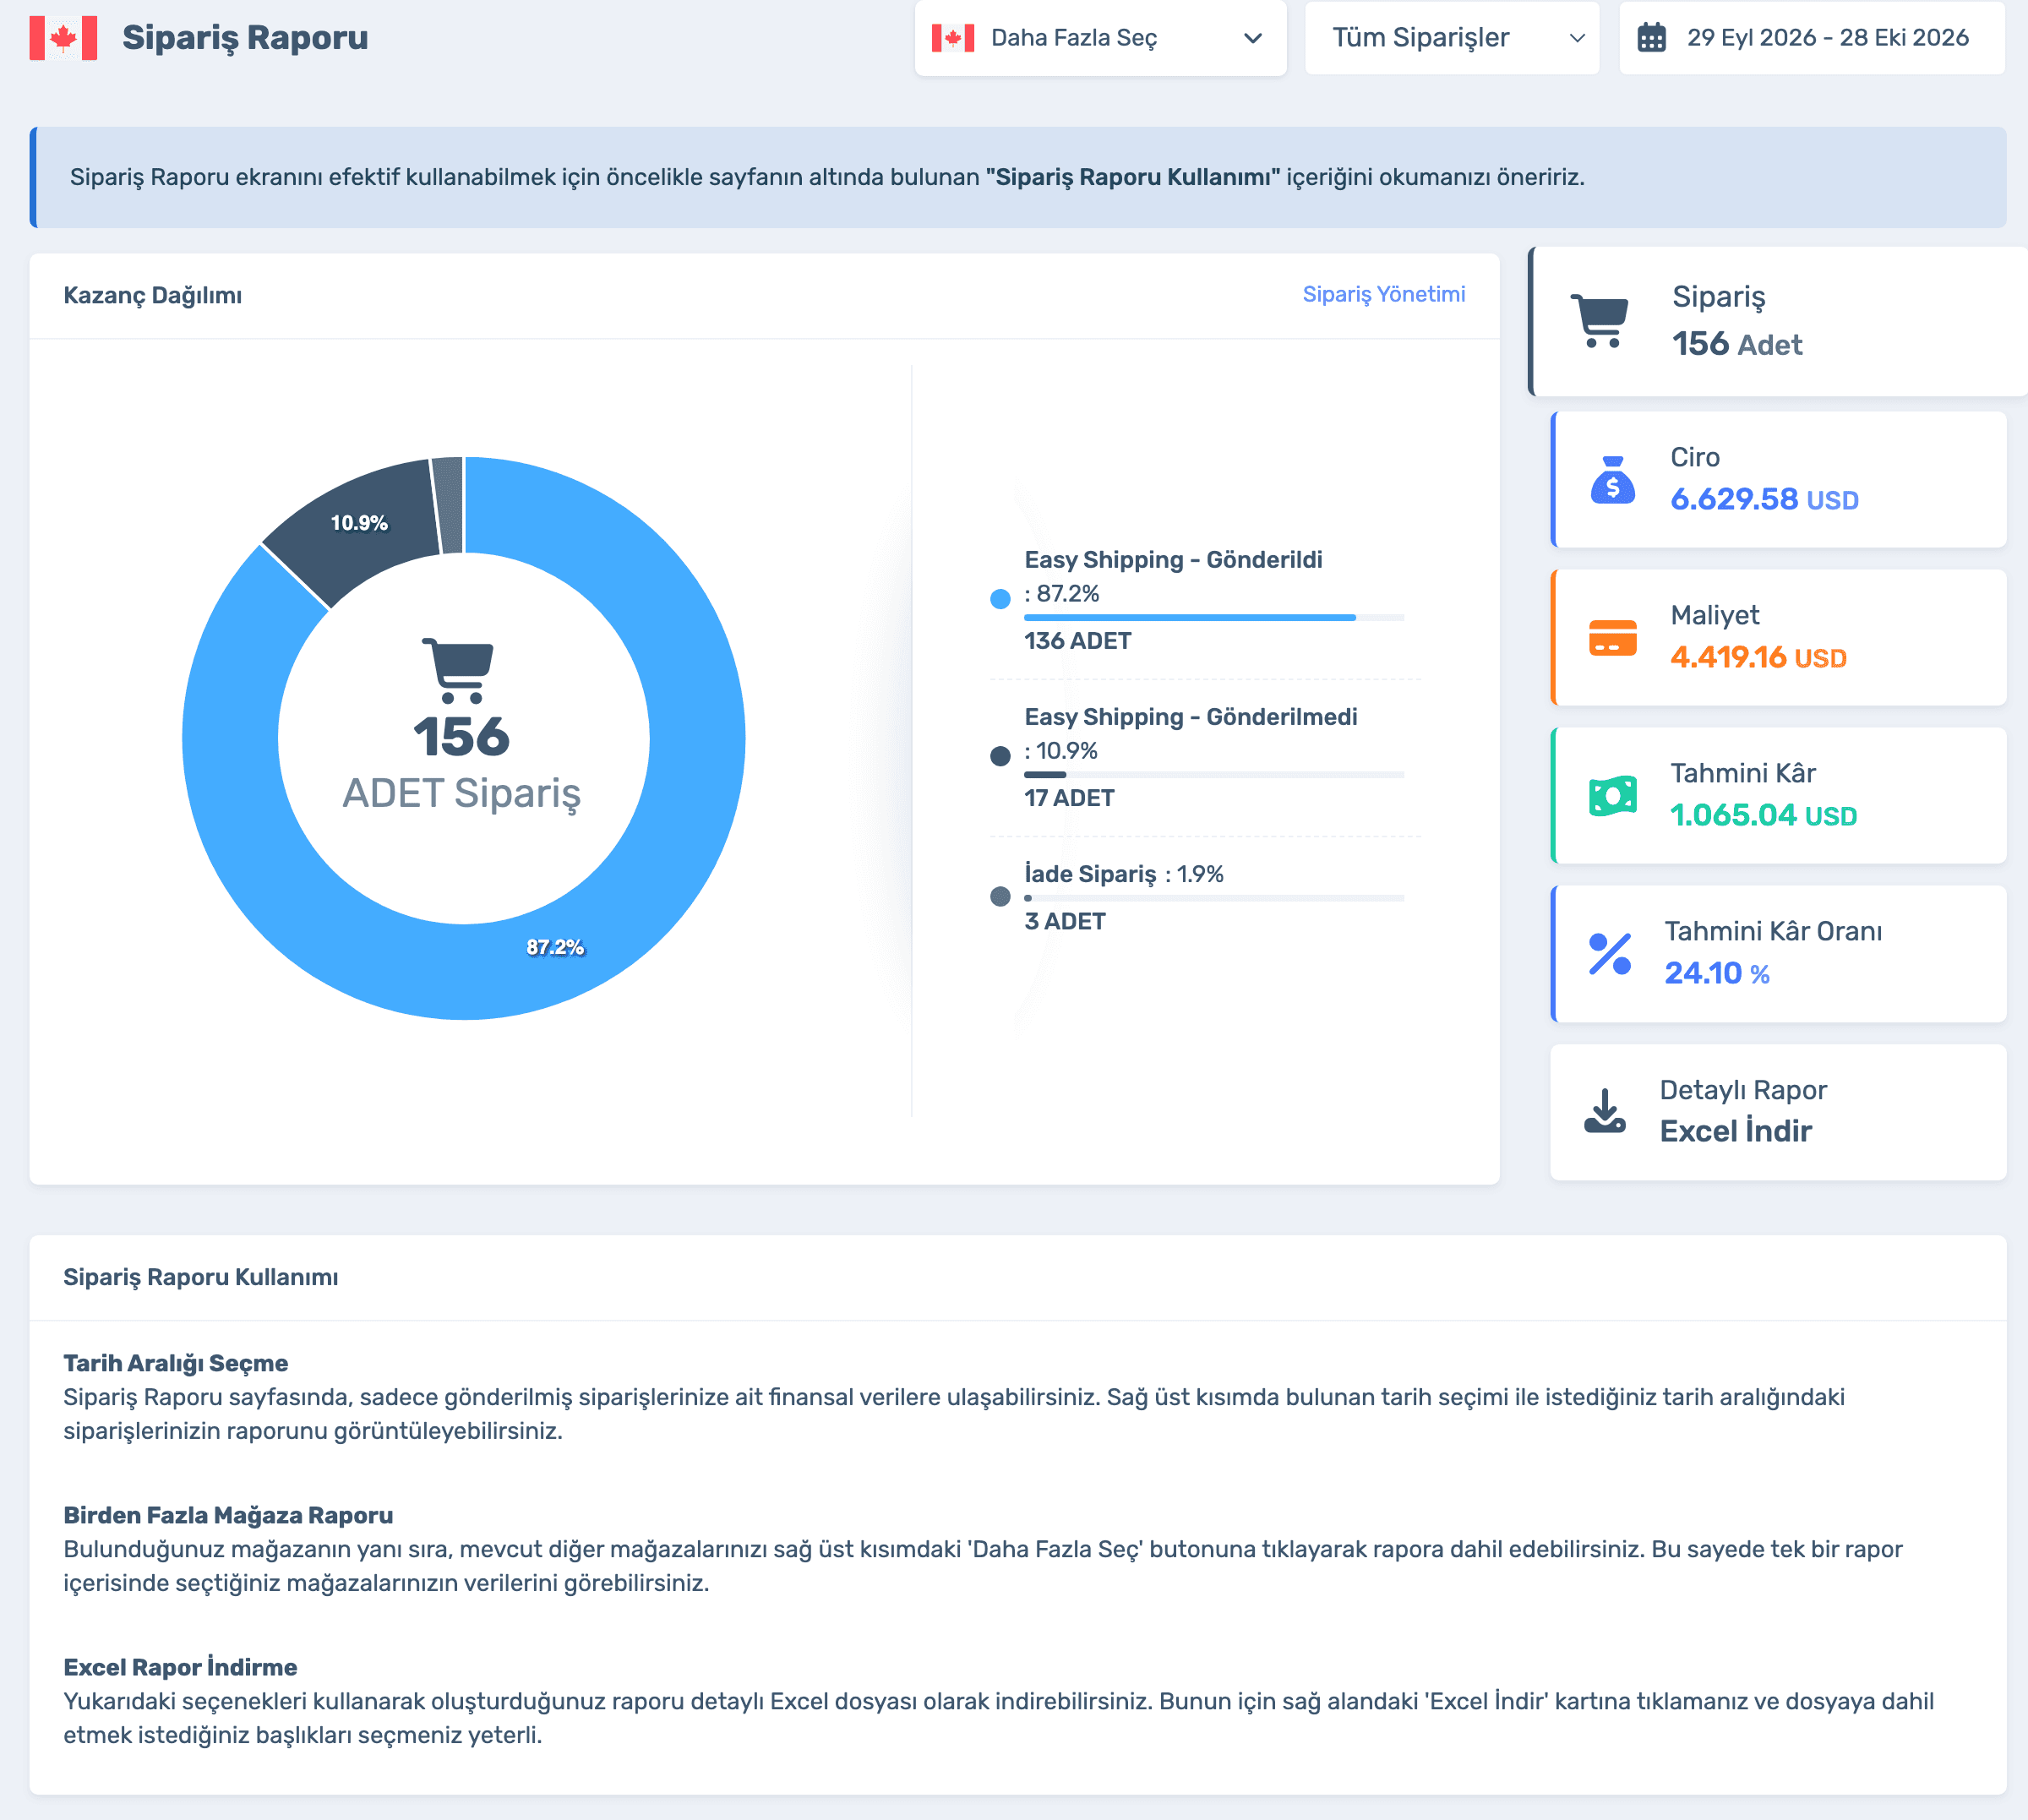2028x1820 pixels.
Task: Click the dark legend dot for Gönderilmedi
Action: [x=1000, y=756]
